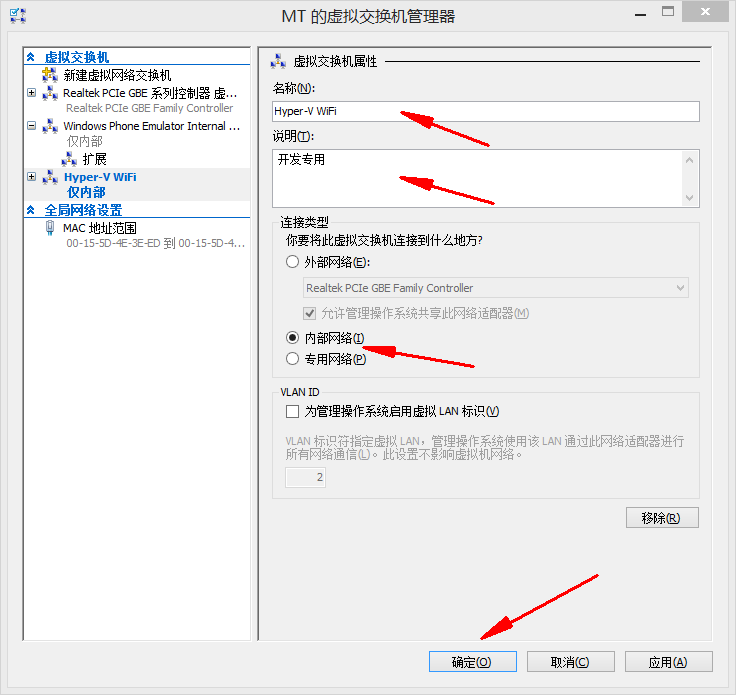The image size is (736, 695).
Task: Minimize the virtual switch manager window
Action: pos(640,15)
